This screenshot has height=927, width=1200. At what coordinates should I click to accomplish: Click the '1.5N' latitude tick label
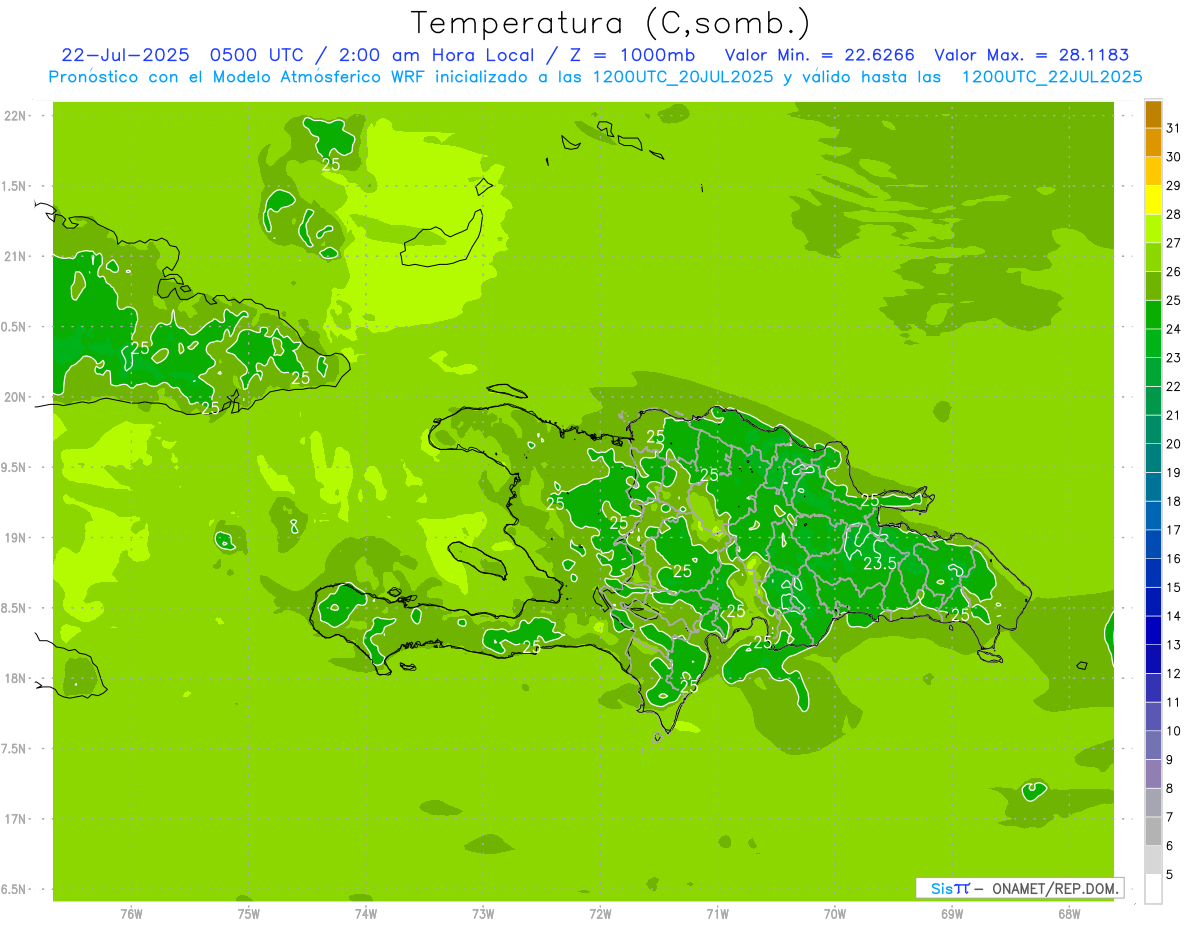[15, 186]
